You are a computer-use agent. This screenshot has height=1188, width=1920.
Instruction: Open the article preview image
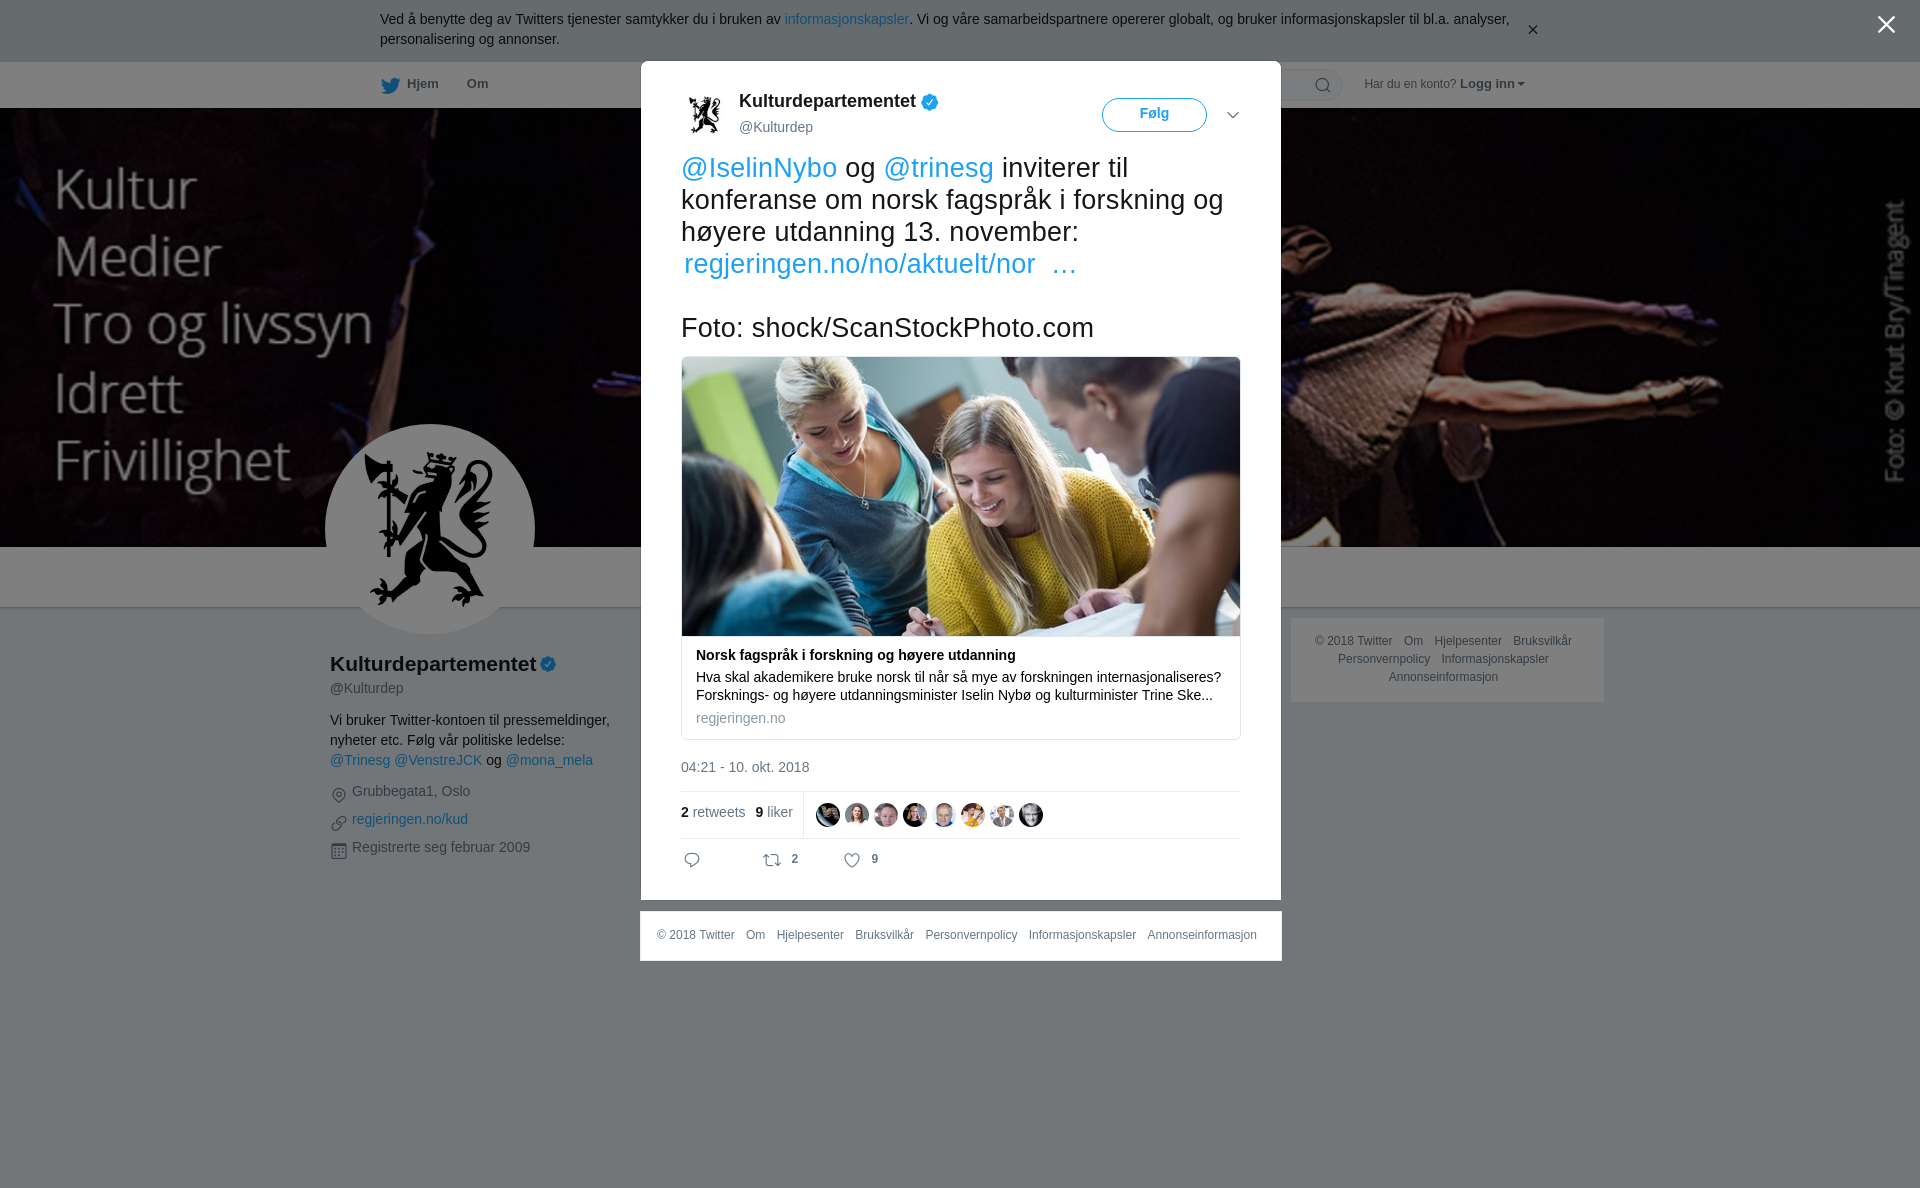[x=961, y=496]
